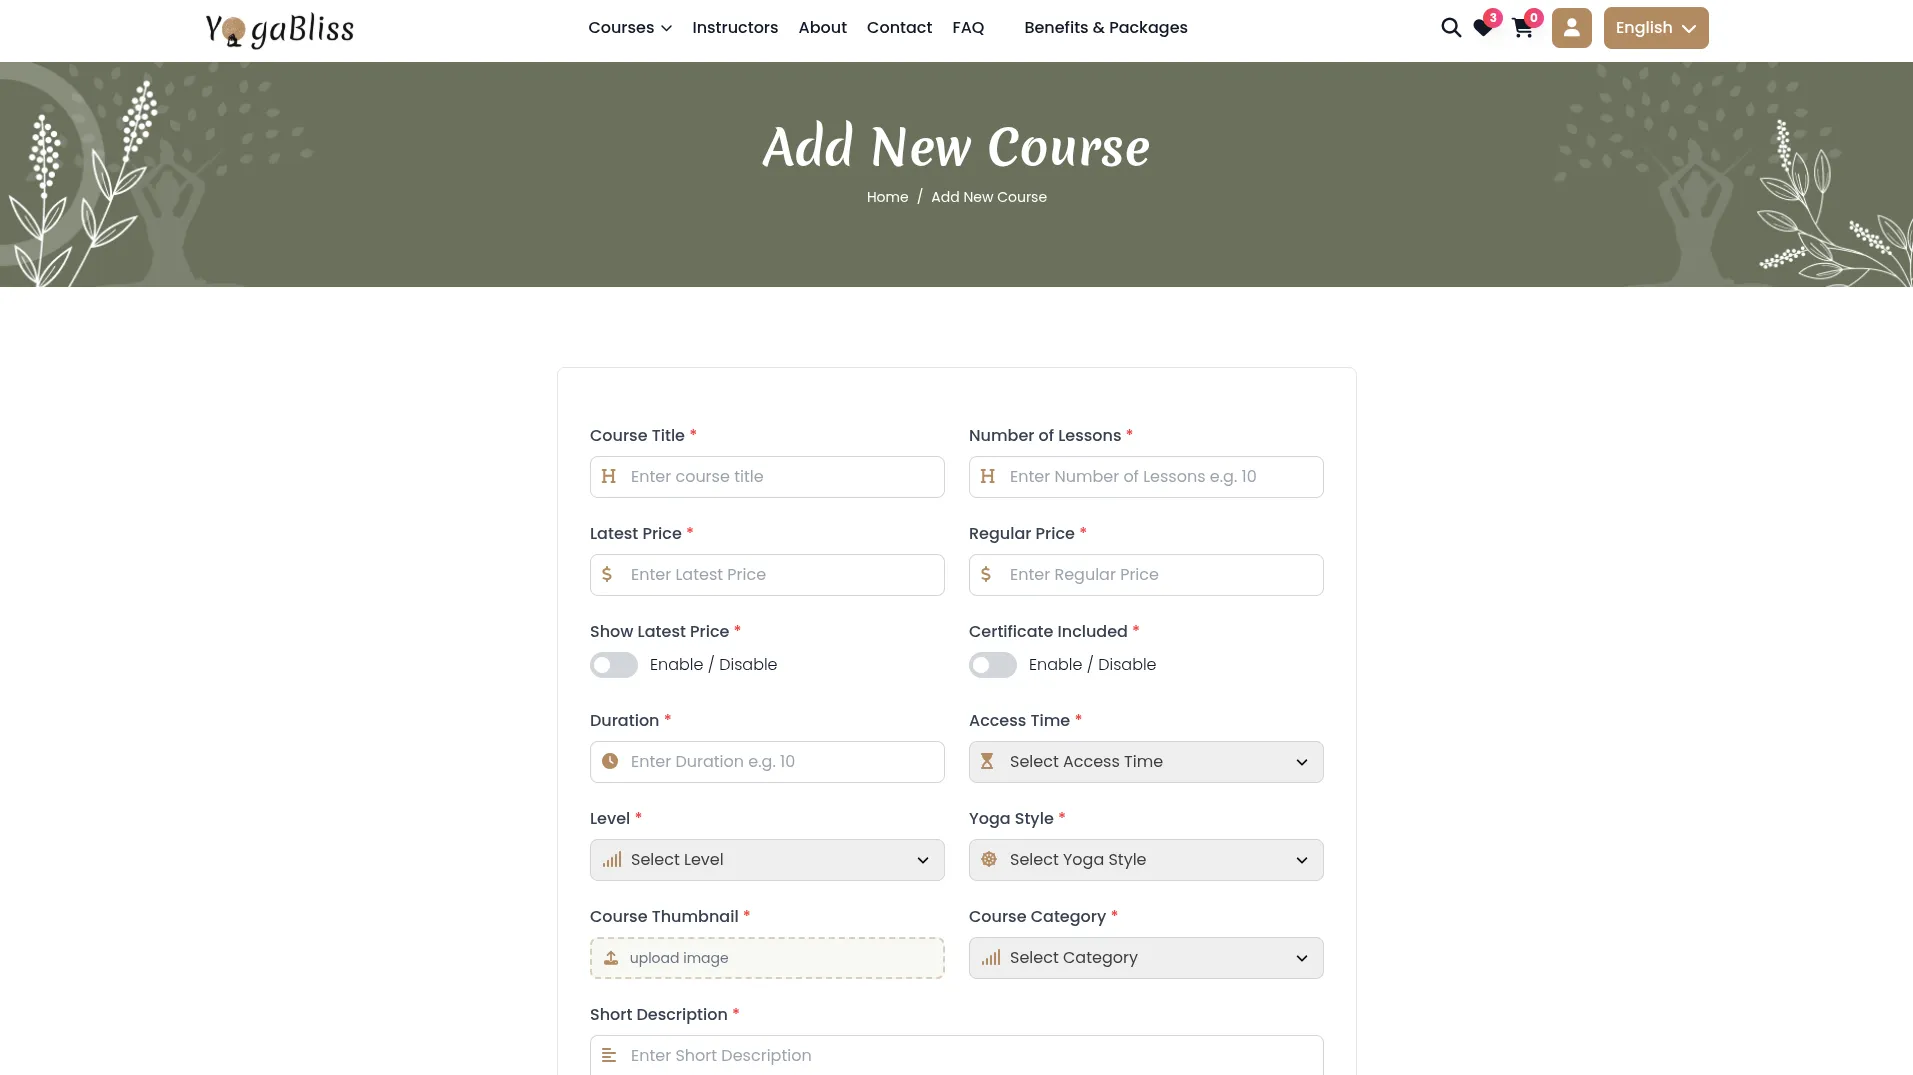Click the clock icon in Duration field
Image resolution: width=1913 pixels, height=1075 pixels.
click(x=610, y=762)
